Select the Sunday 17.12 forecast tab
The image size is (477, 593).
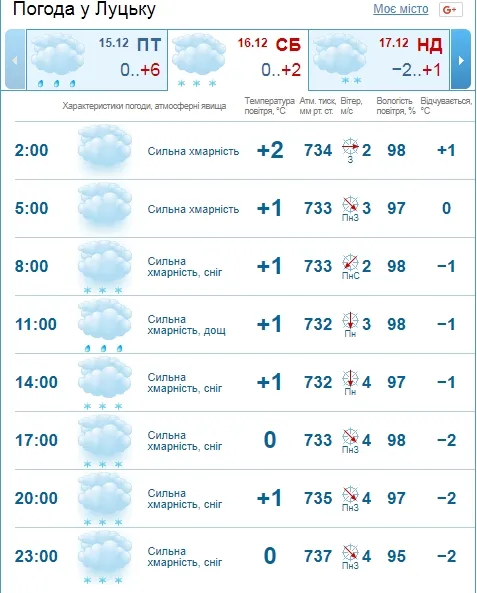tap(379, 60)
